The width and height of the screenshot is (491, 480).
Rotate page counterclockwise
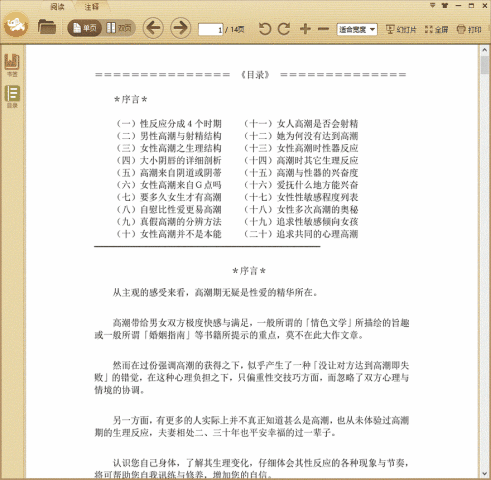pyautogui.click(x=265, y=29)
